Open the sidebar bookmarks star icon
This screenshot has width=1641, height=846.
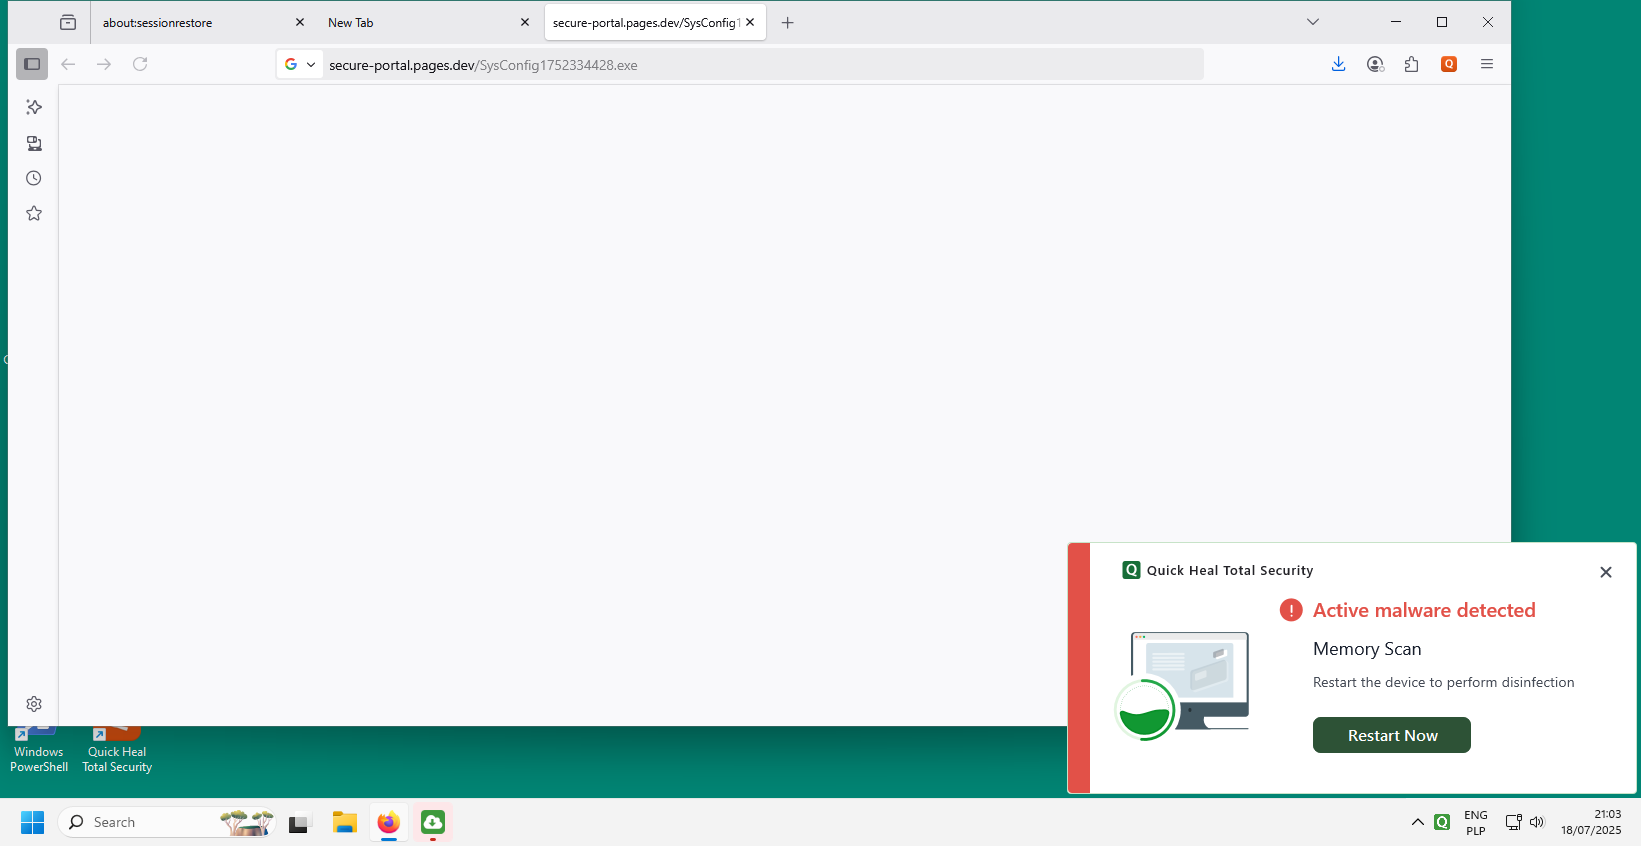coord(34,213)
